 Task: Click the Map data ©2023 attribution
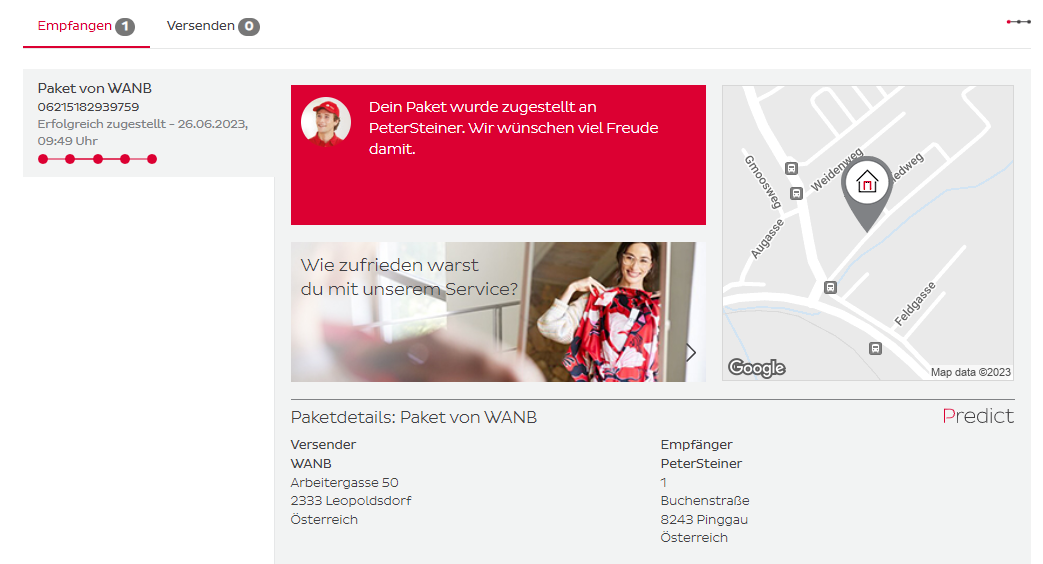pyautogui.click(x=970, y=372)
